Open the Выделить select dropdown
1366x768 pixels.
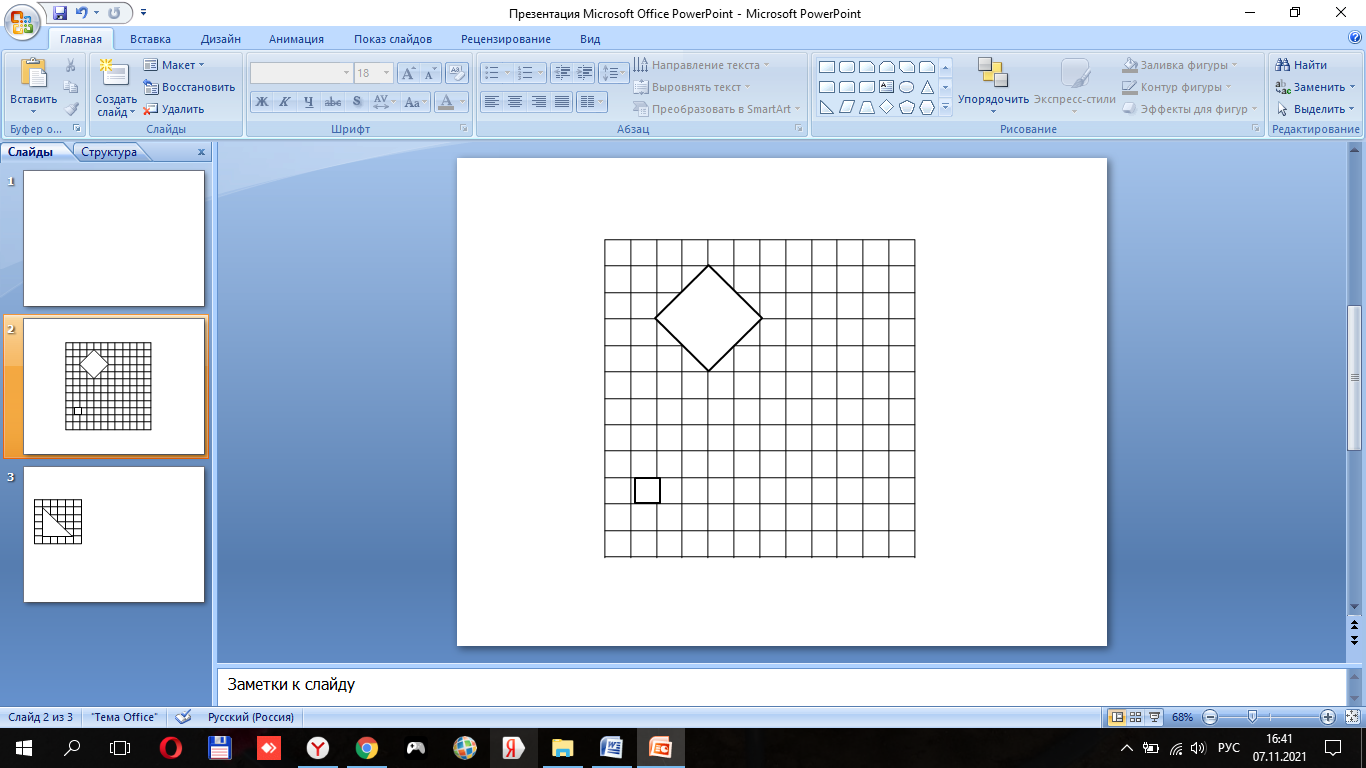[x=1315, y=109]
